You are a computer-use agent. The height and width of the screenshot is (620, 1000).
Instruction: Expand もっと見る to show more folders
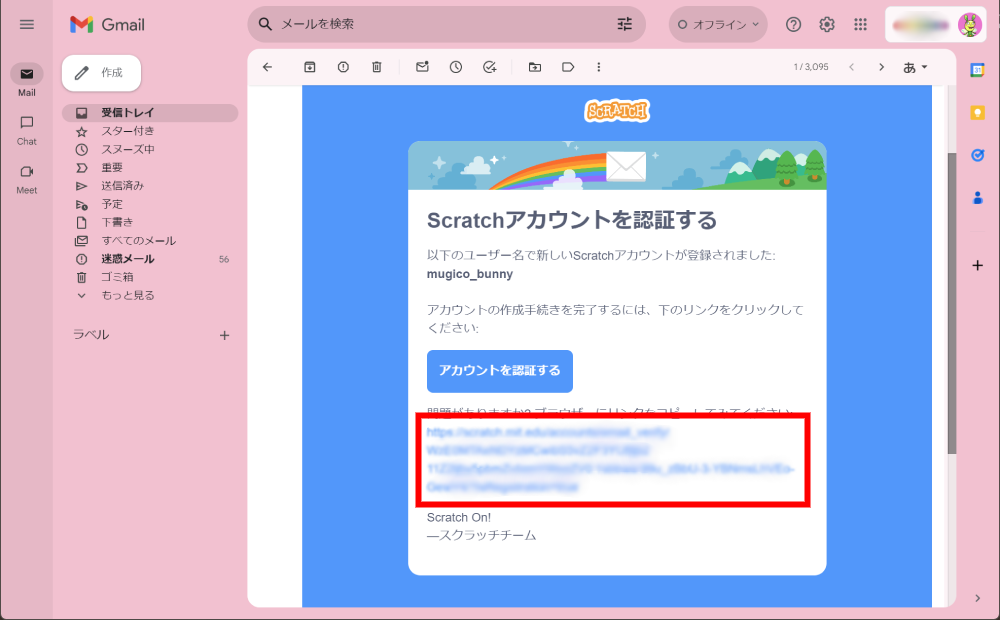tap(150, 296)
